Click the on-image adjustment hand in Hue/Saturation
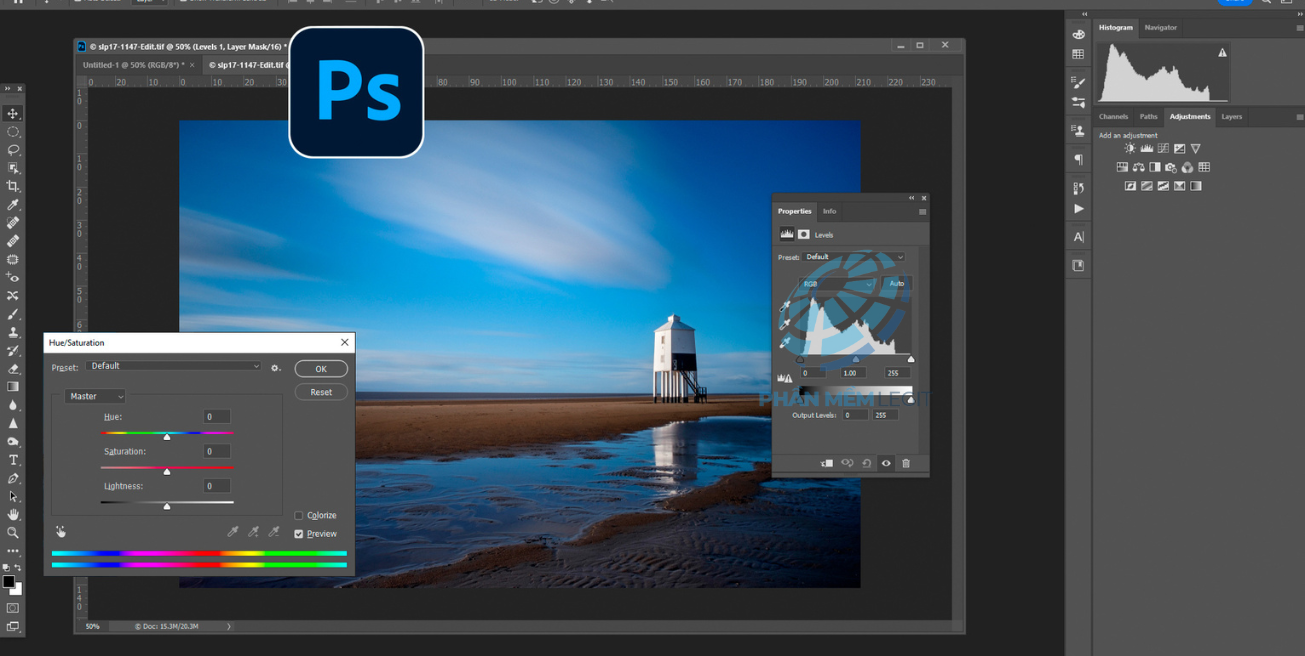The width and height of the screenshot is (1305, 656). click(60, 532)
